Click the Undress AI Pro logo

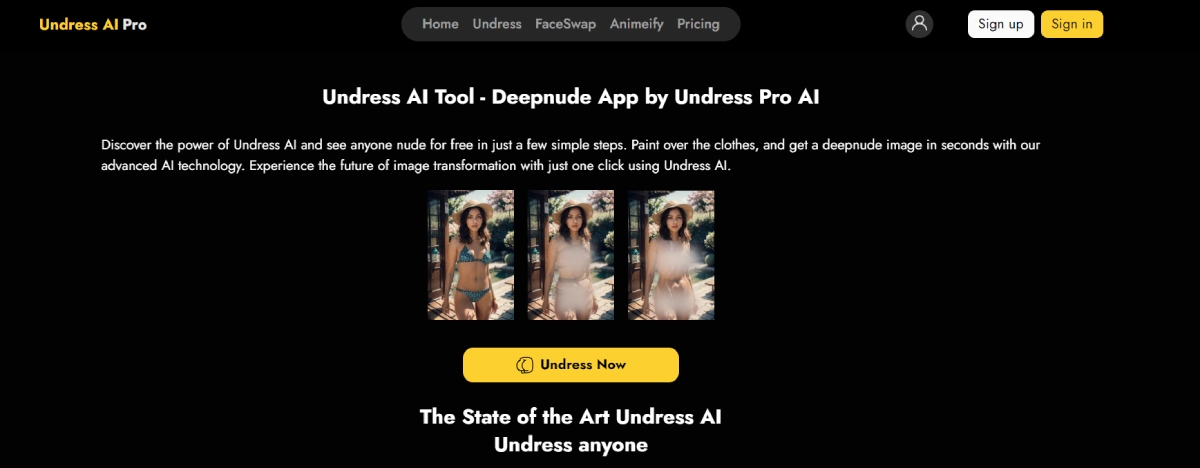(93, 24)
